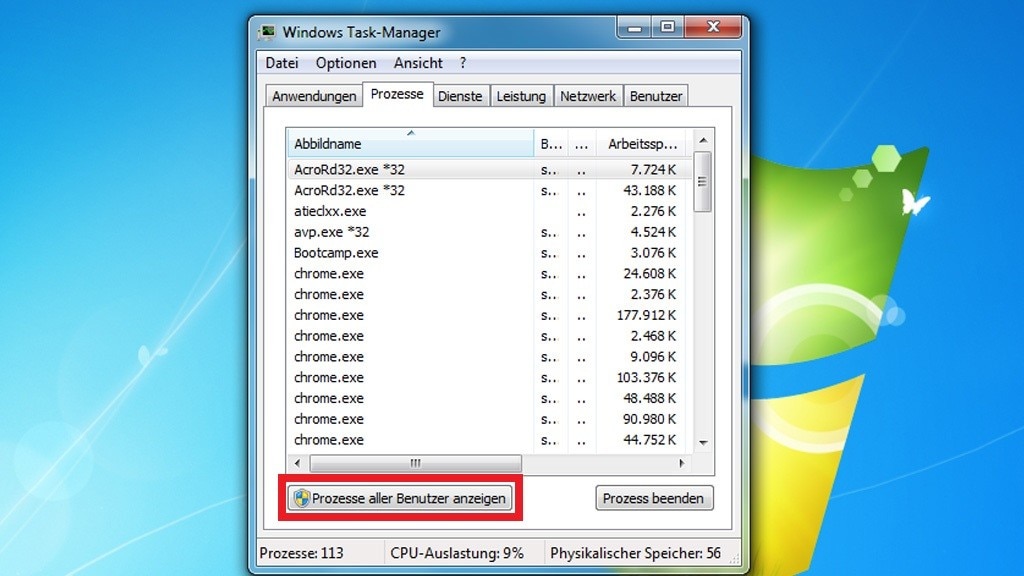Open the ? help menu
The height and width of the screenshot is (576, 1024).
(x=463, y=63)
